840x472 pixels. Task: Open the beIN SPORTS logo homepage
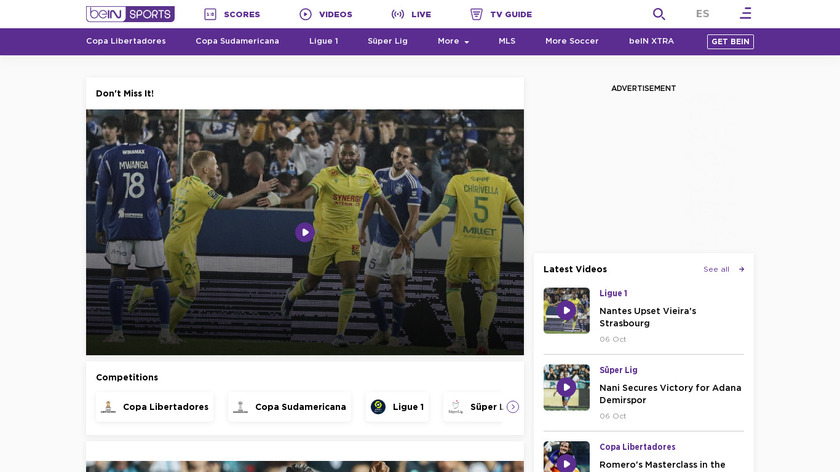click(130, 14)
